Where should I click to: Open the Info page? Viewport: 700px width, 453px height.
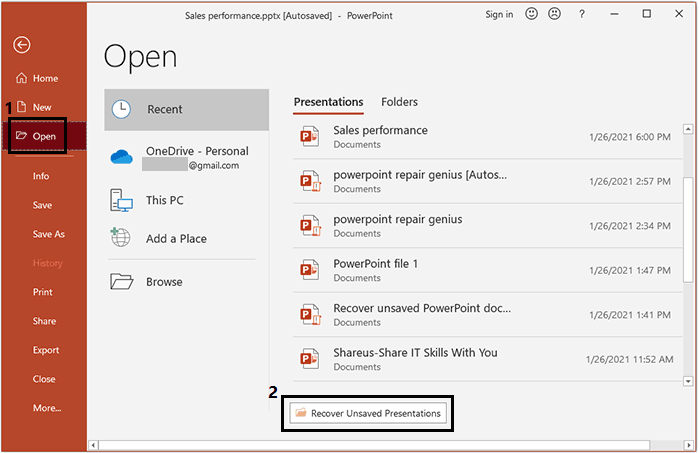(x=41, y=176)
